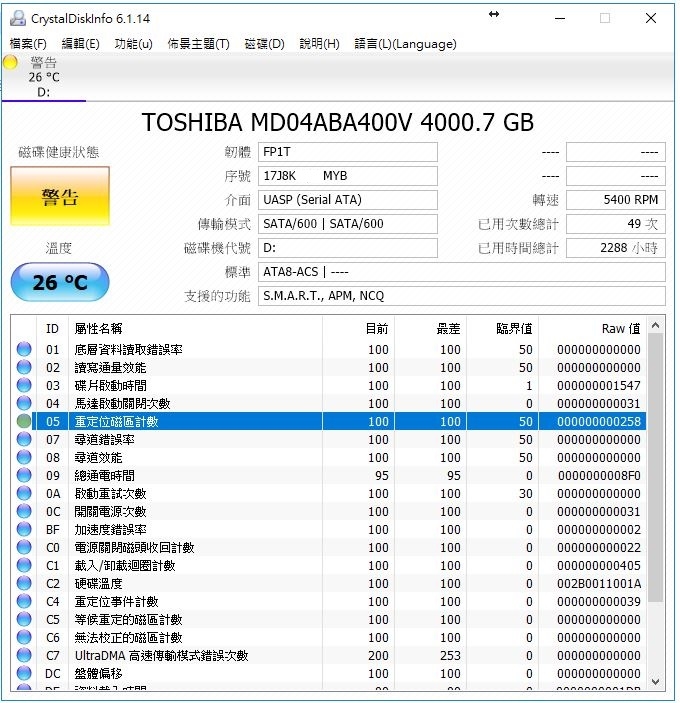
Task: Click status icon of row 08 尋道效能
Action: point(24,457)
